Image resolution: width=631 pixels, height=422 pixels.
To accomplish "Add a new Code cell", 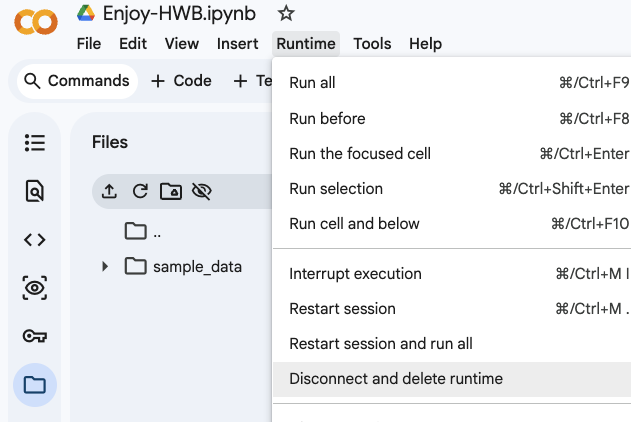I will 181,81.
